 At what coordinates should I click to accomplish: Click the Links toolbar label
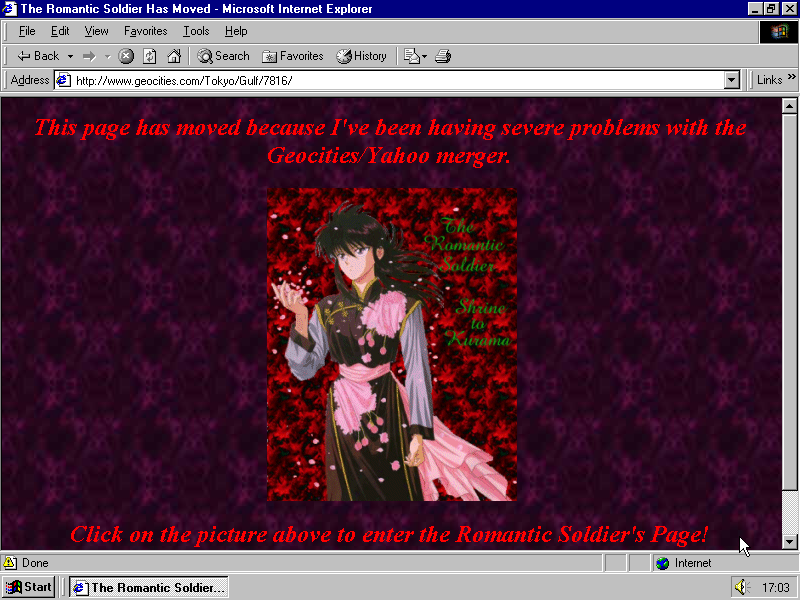(x=769, y=80)
